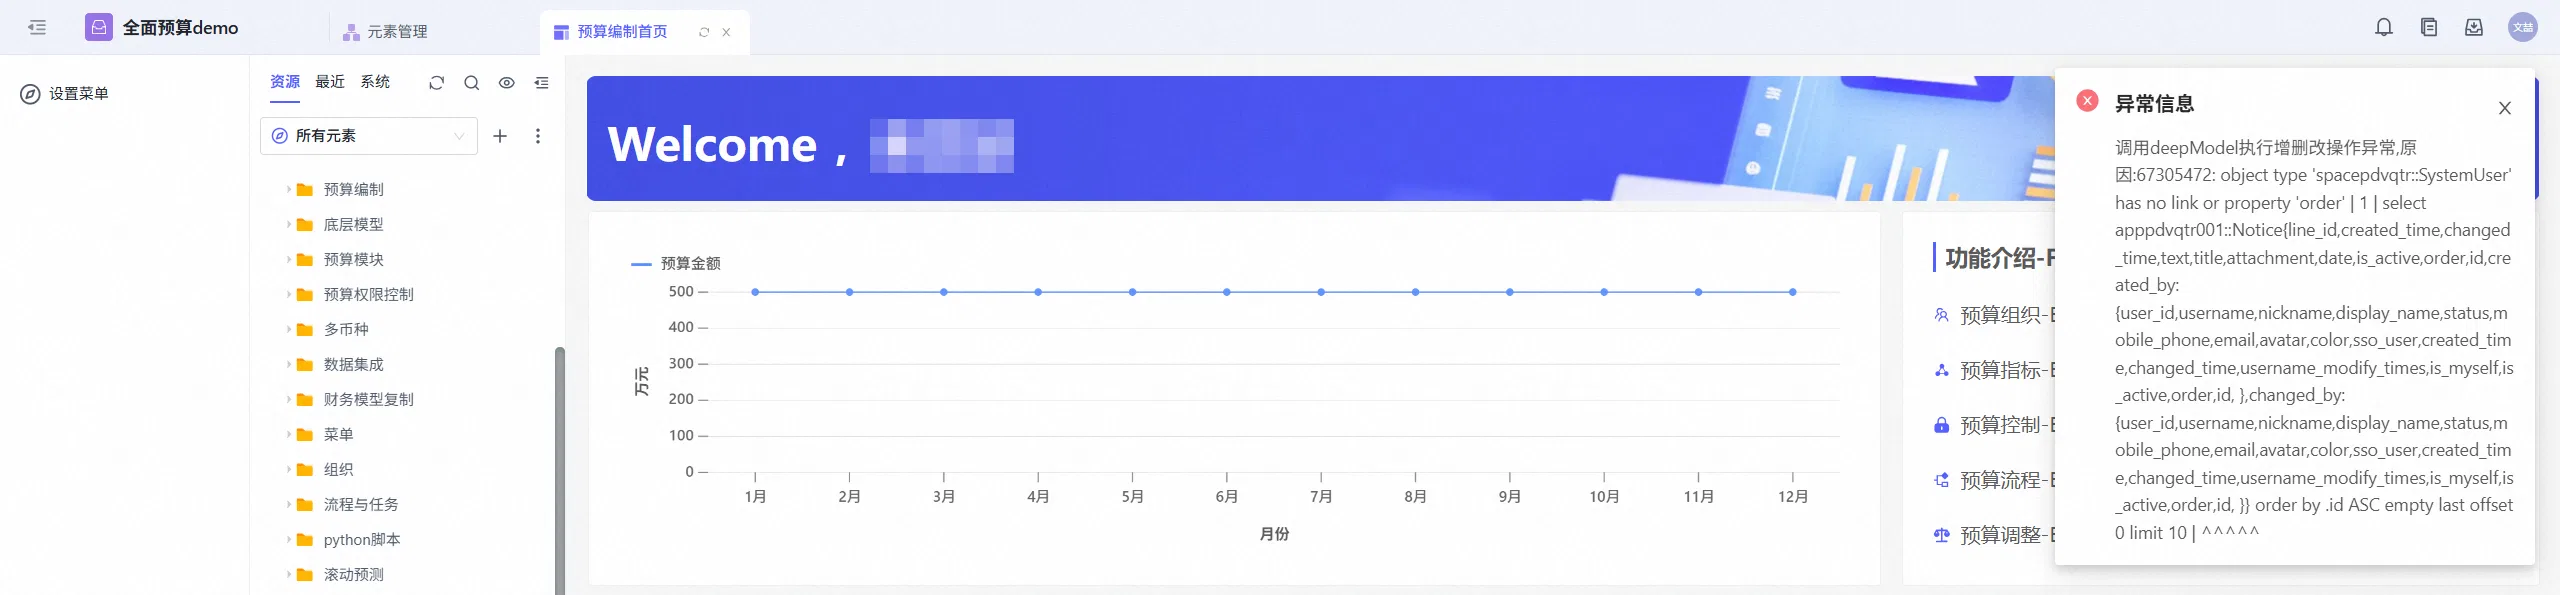Expand the 预算权限控制 folder

tap(289, 294)
